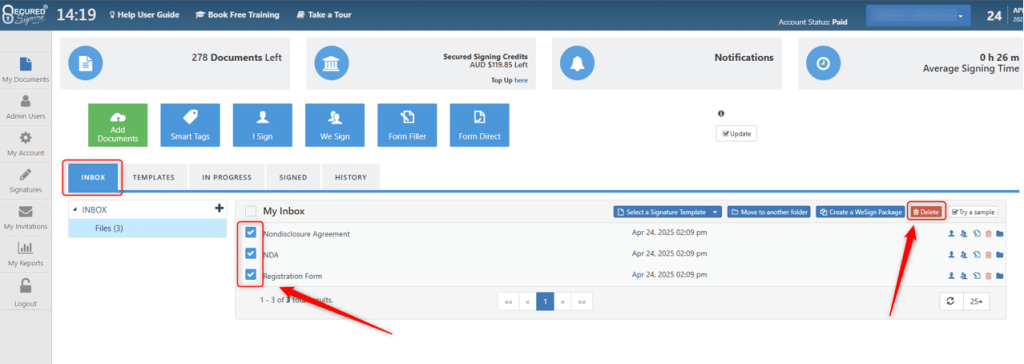Collapse the INBOX folder tree
The height and width of the screenshot is (364, 1024).
[x=74, y=210]
